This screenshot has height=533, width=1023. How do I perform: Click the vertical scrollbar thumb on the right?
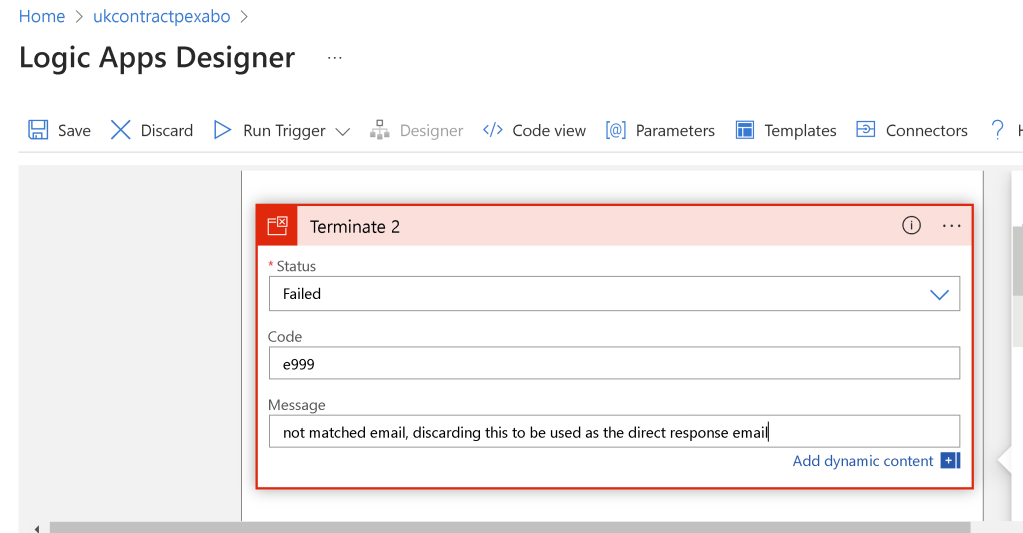pos(1018,261)
